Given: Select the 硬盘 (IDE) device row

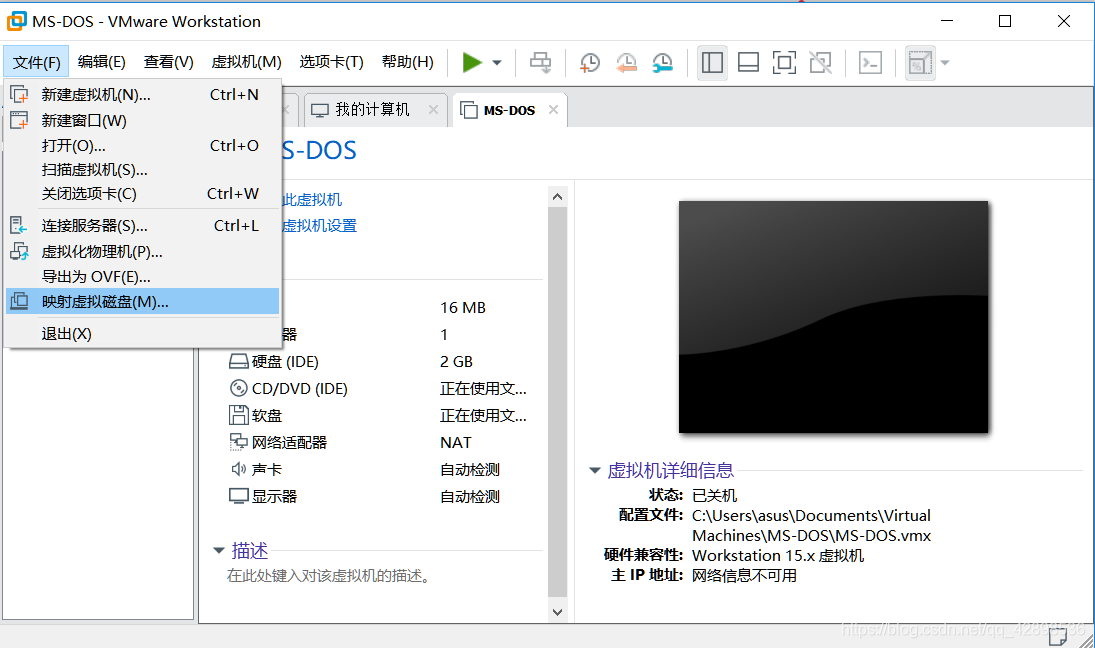Looking at the screenshot, I should (381, 362).
